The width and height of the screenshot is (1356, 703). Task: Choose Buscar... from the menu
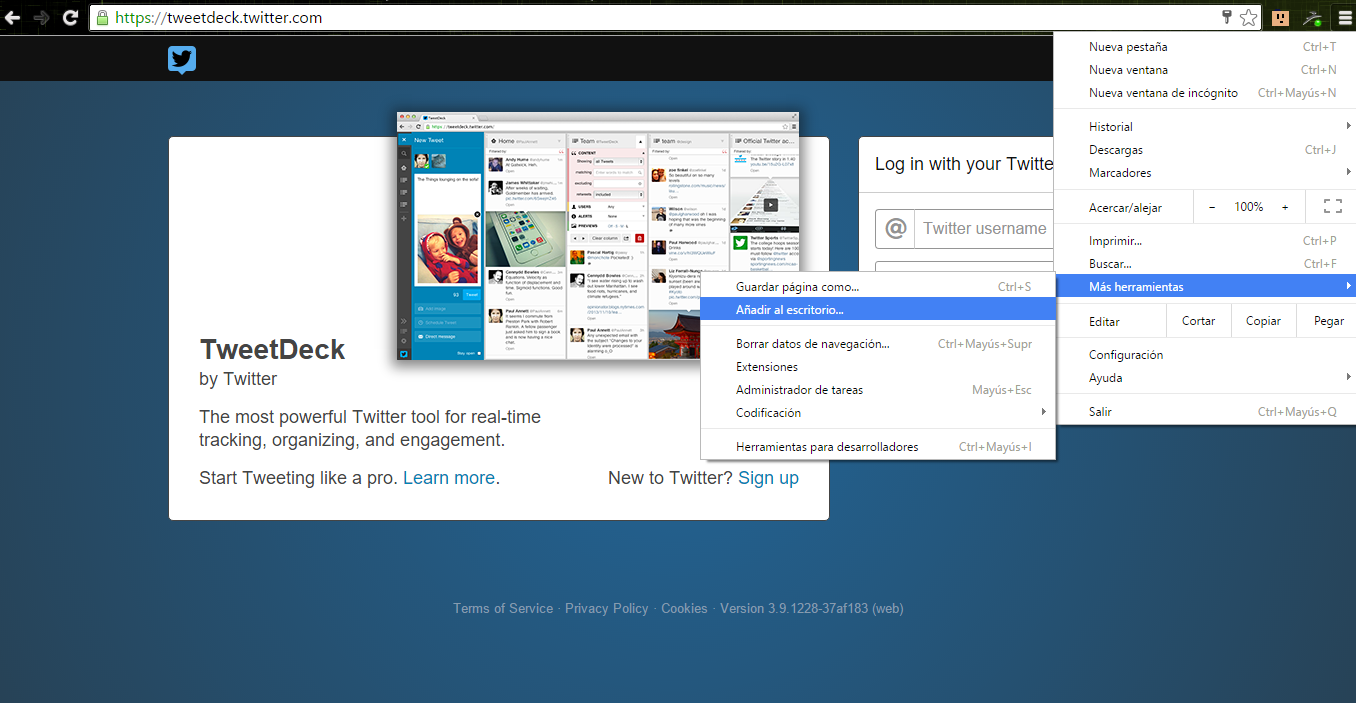click(x=1205, y=264)
